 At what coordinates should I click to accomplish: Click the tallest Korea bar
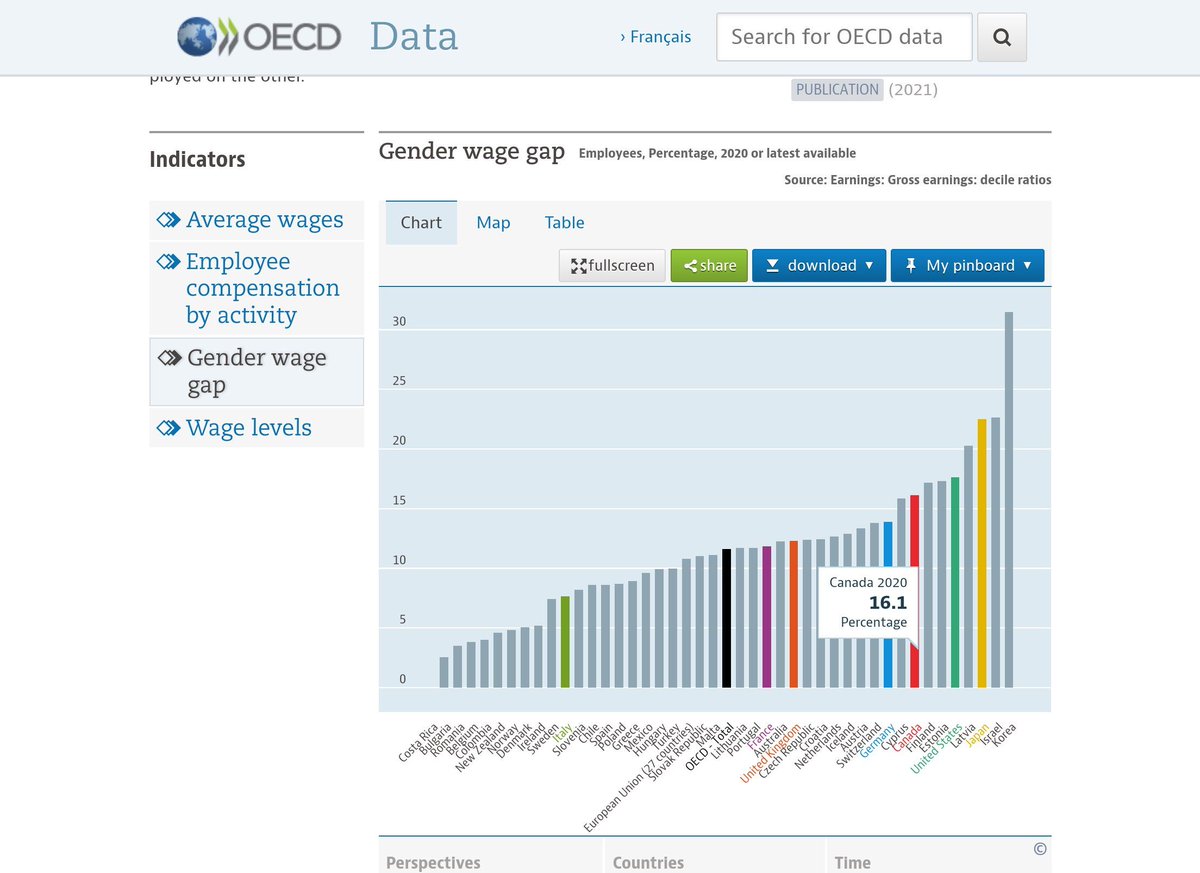coord(1008,500)
